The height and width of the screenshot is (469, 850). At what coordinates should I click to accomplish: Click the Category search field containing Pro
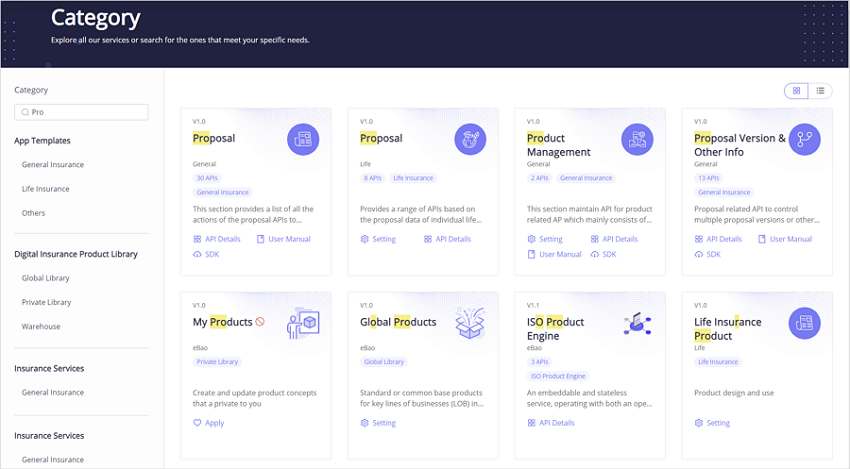(x=81, y=112)
